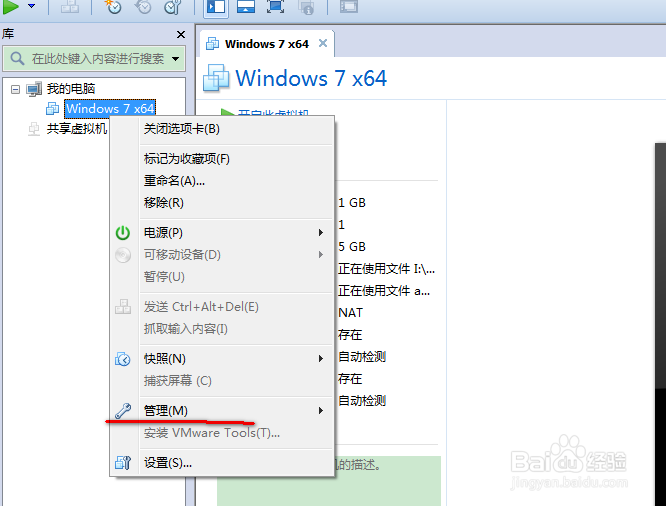Open the power options dropdown arrow
This screenshot has height=506, width=666.
click(x=31, y=6)
